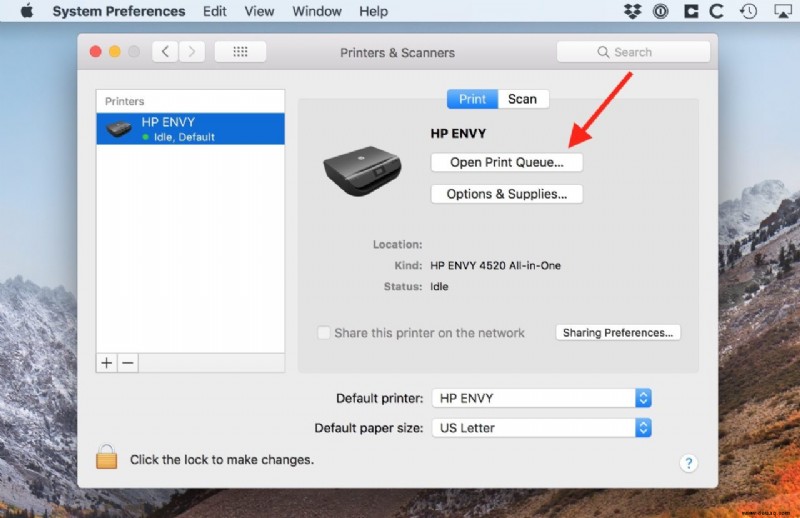Click the AirPlay display menu bar icon

click(x=782, y=11)
